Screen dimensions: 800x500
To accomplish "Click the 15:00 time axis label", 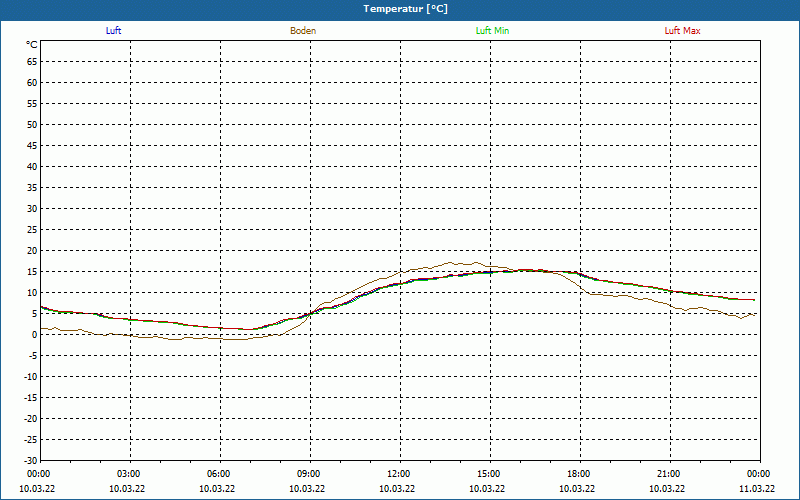I will pos(489,474).
